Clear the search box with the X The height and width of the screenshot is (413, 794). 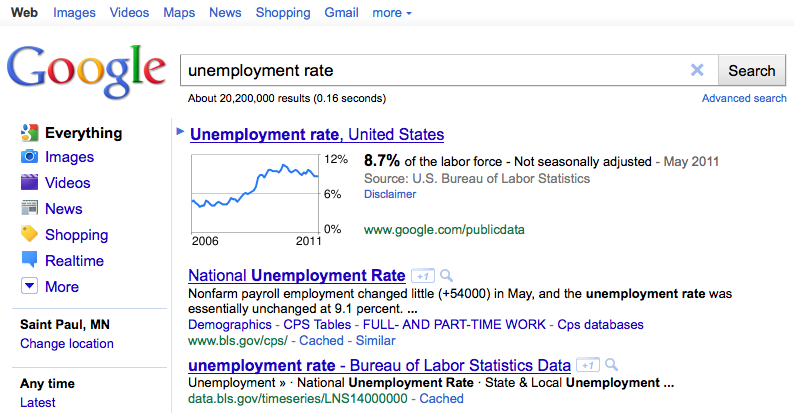tap(697, 70)
